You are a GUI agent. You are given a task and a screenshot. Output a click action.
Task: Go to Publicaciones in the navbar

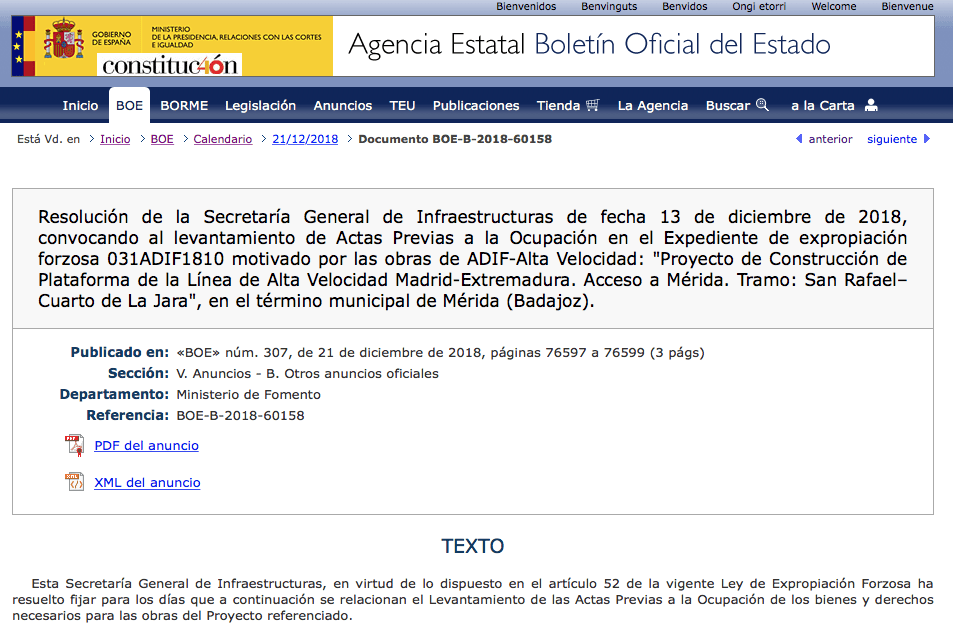click(x=476, y=105)
